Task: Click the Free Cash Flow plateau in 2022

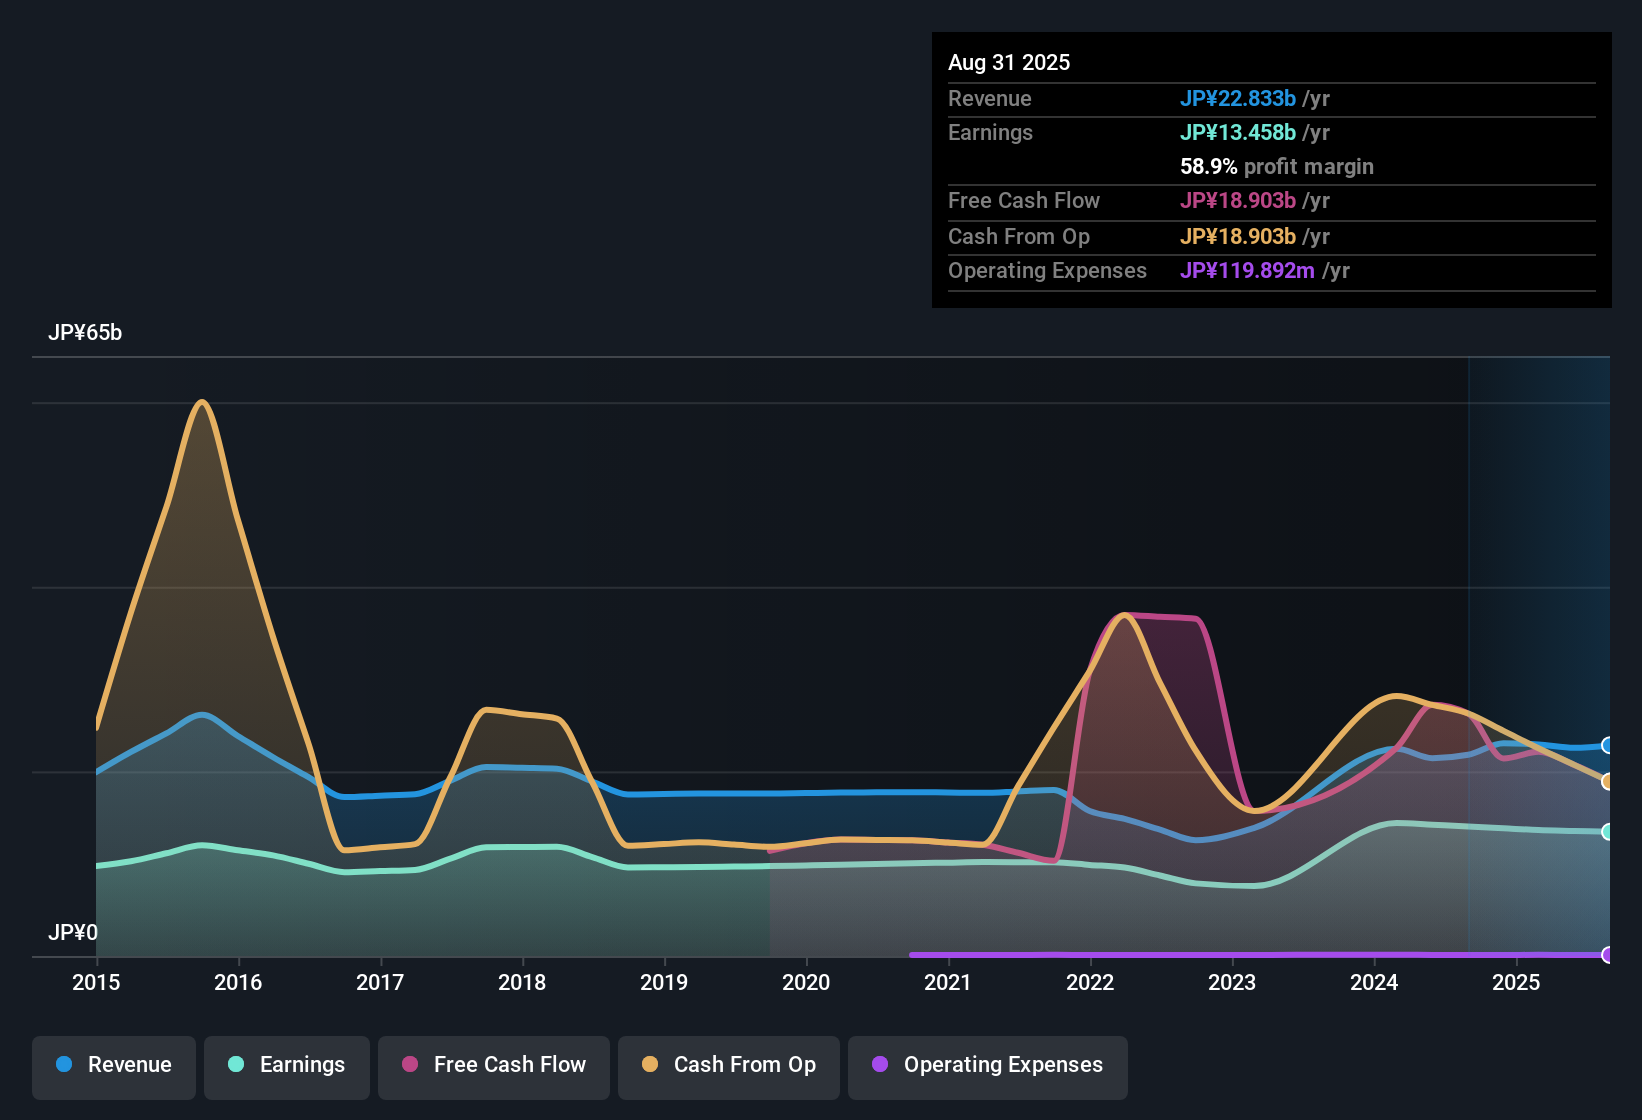Action: coord(1162,617)
